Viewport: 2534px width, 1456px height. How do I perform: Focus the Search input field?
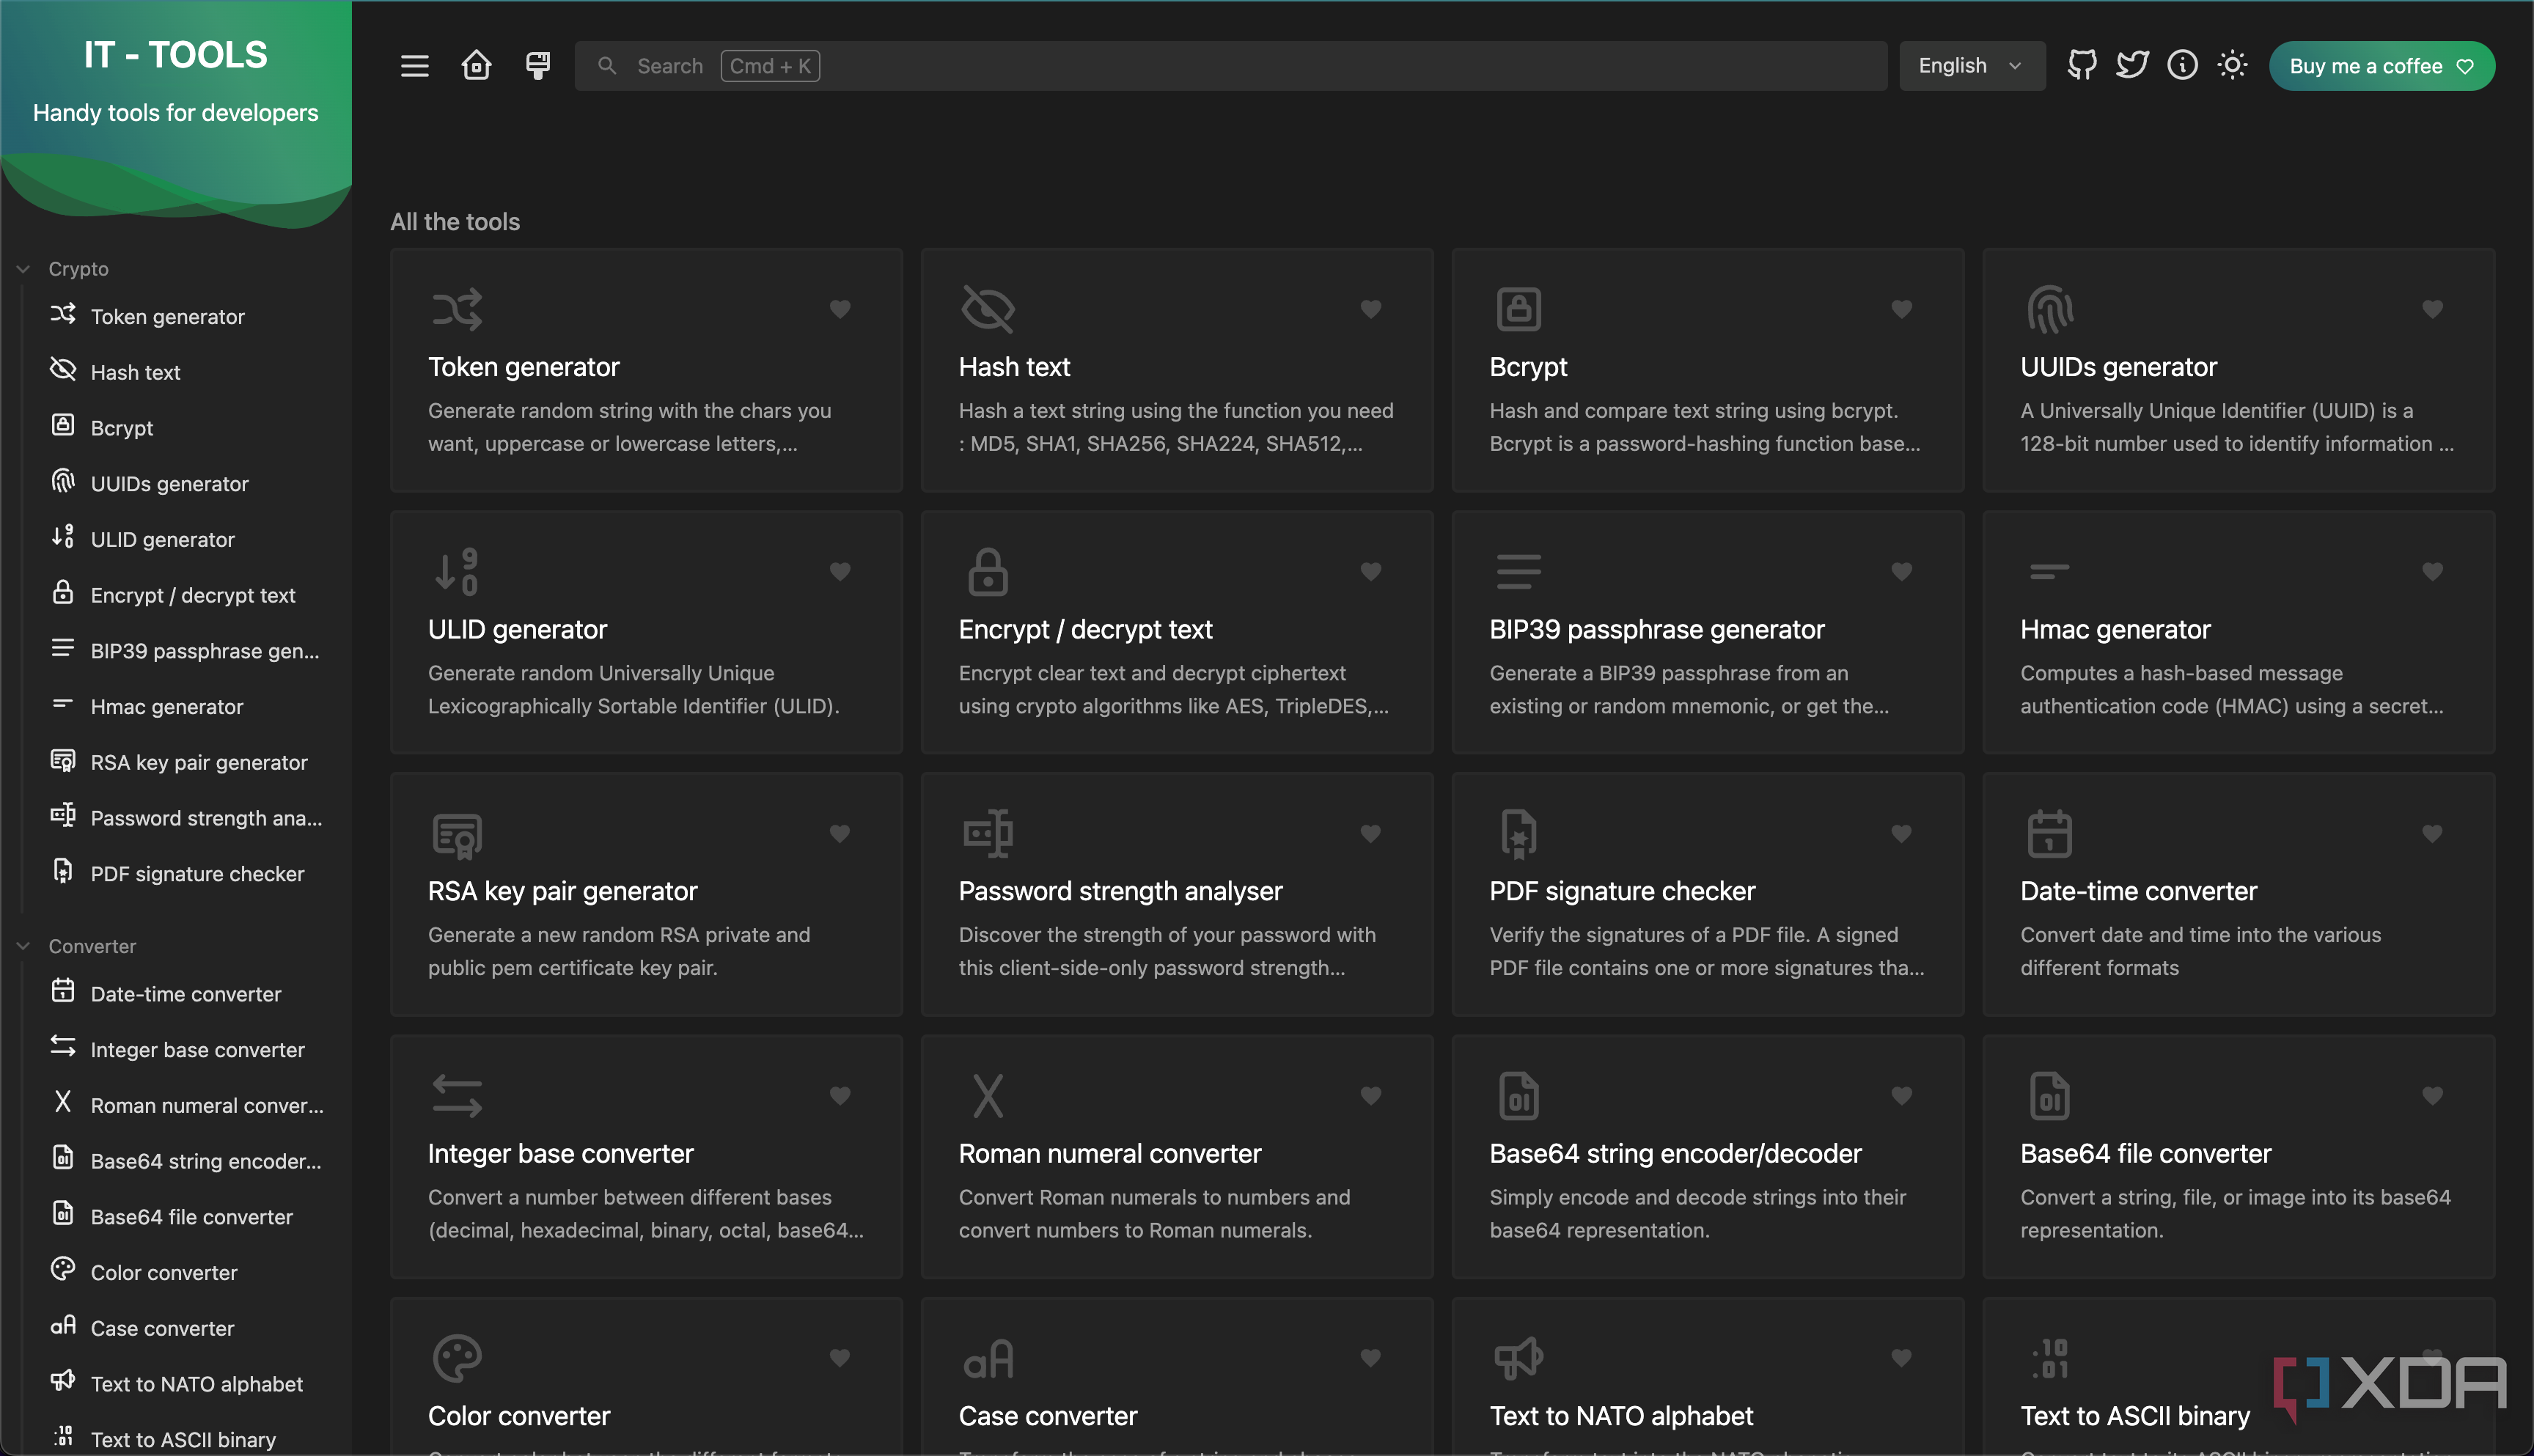(1230, 66)
